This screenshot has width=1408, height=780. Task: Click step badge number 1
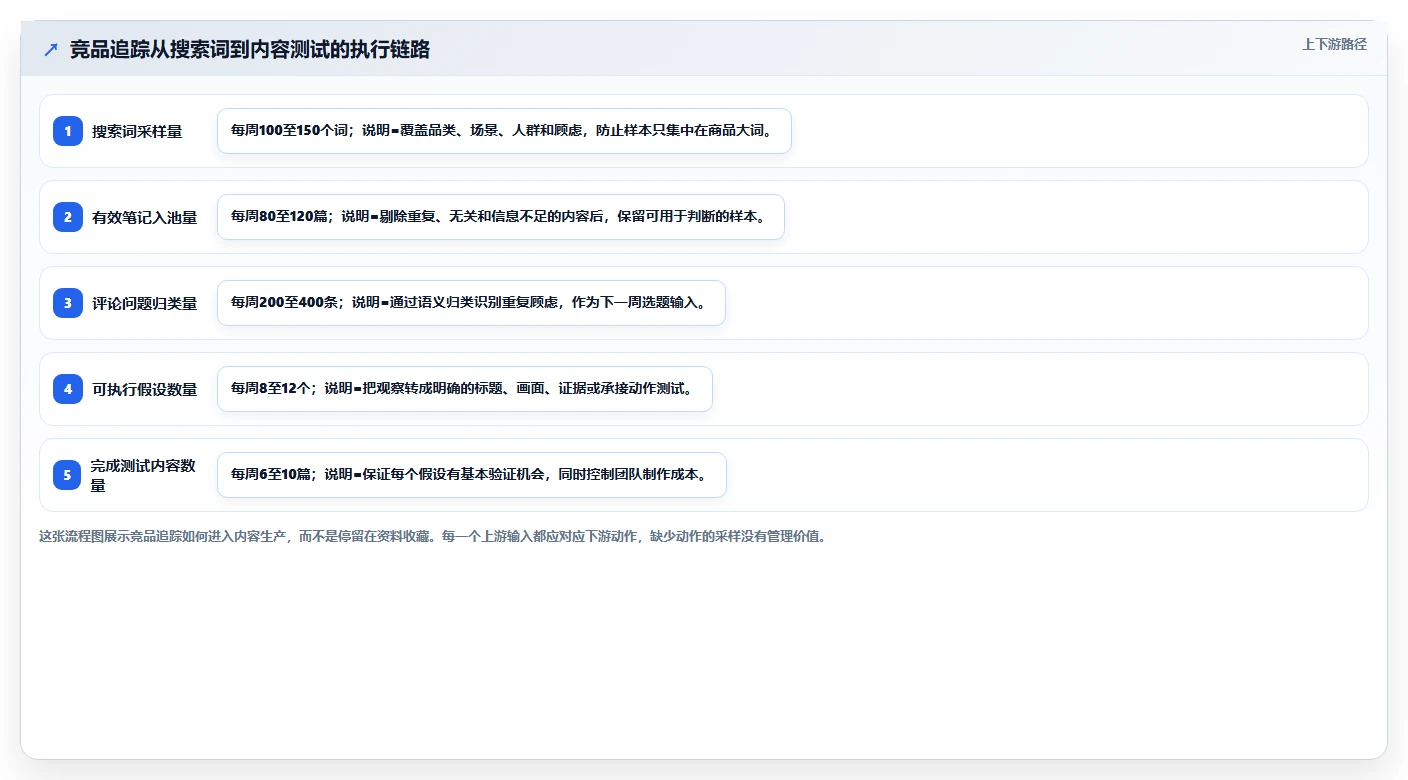68,131
